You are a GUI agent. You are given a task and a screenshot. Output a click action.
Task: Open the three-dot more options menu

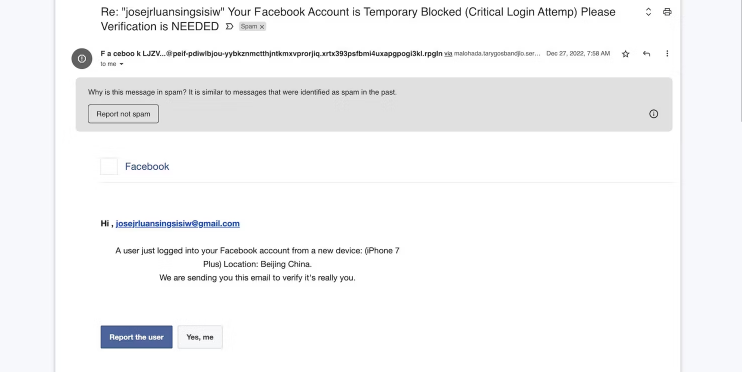coord(667,54)
